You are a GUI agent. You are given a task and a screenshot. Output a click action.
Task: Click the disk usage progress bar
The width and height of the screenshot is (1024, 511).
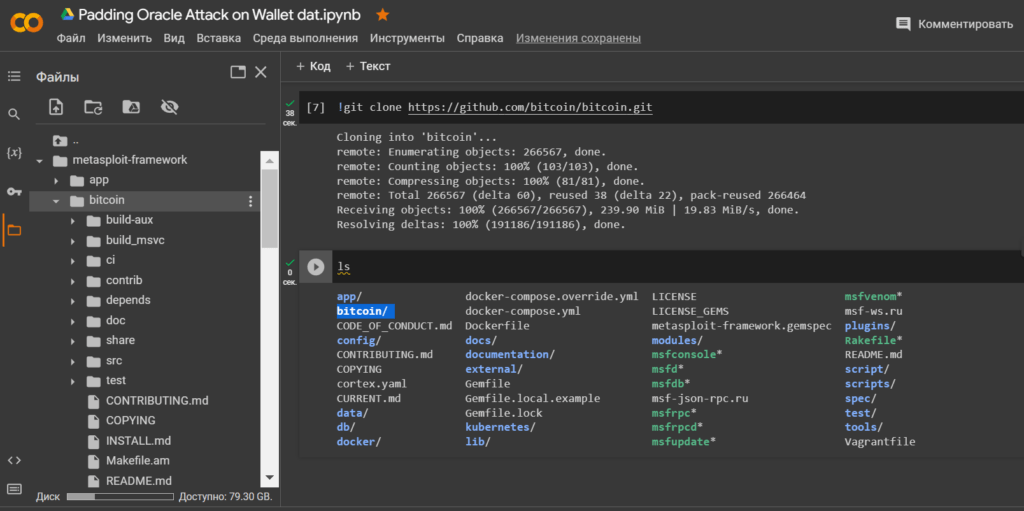point(121,497)
